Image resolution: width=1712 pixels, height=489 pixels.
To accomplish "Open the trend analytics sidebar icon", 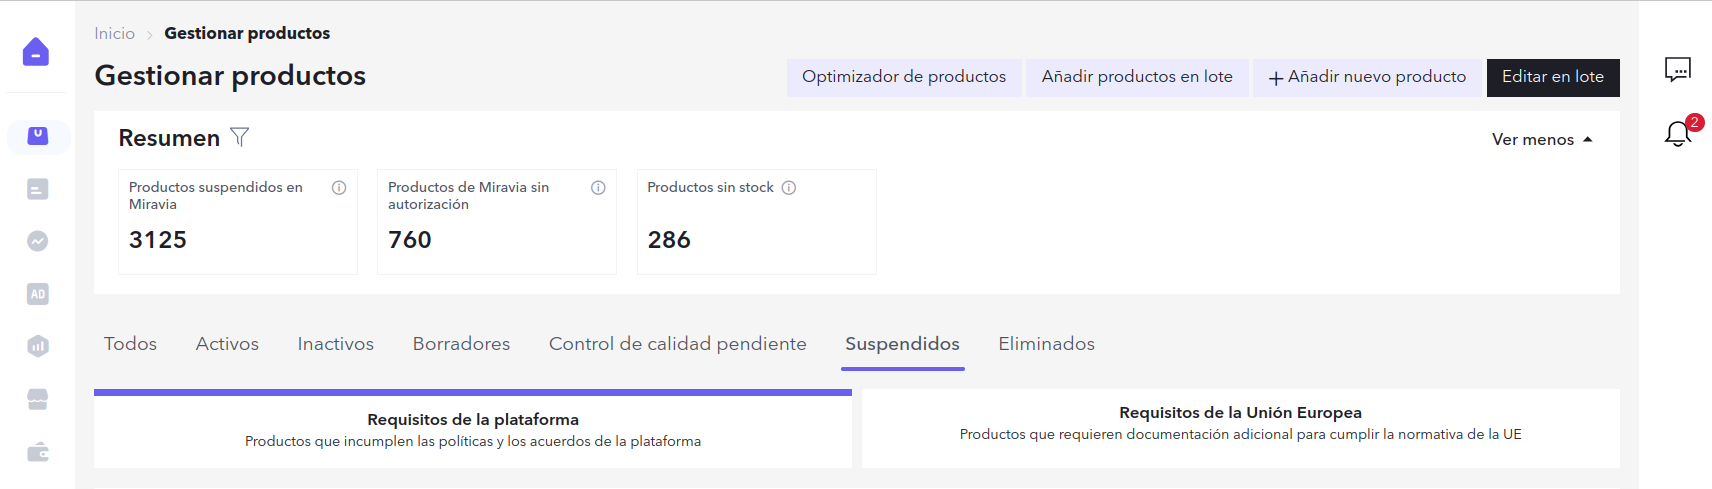I will coord(38,241).
